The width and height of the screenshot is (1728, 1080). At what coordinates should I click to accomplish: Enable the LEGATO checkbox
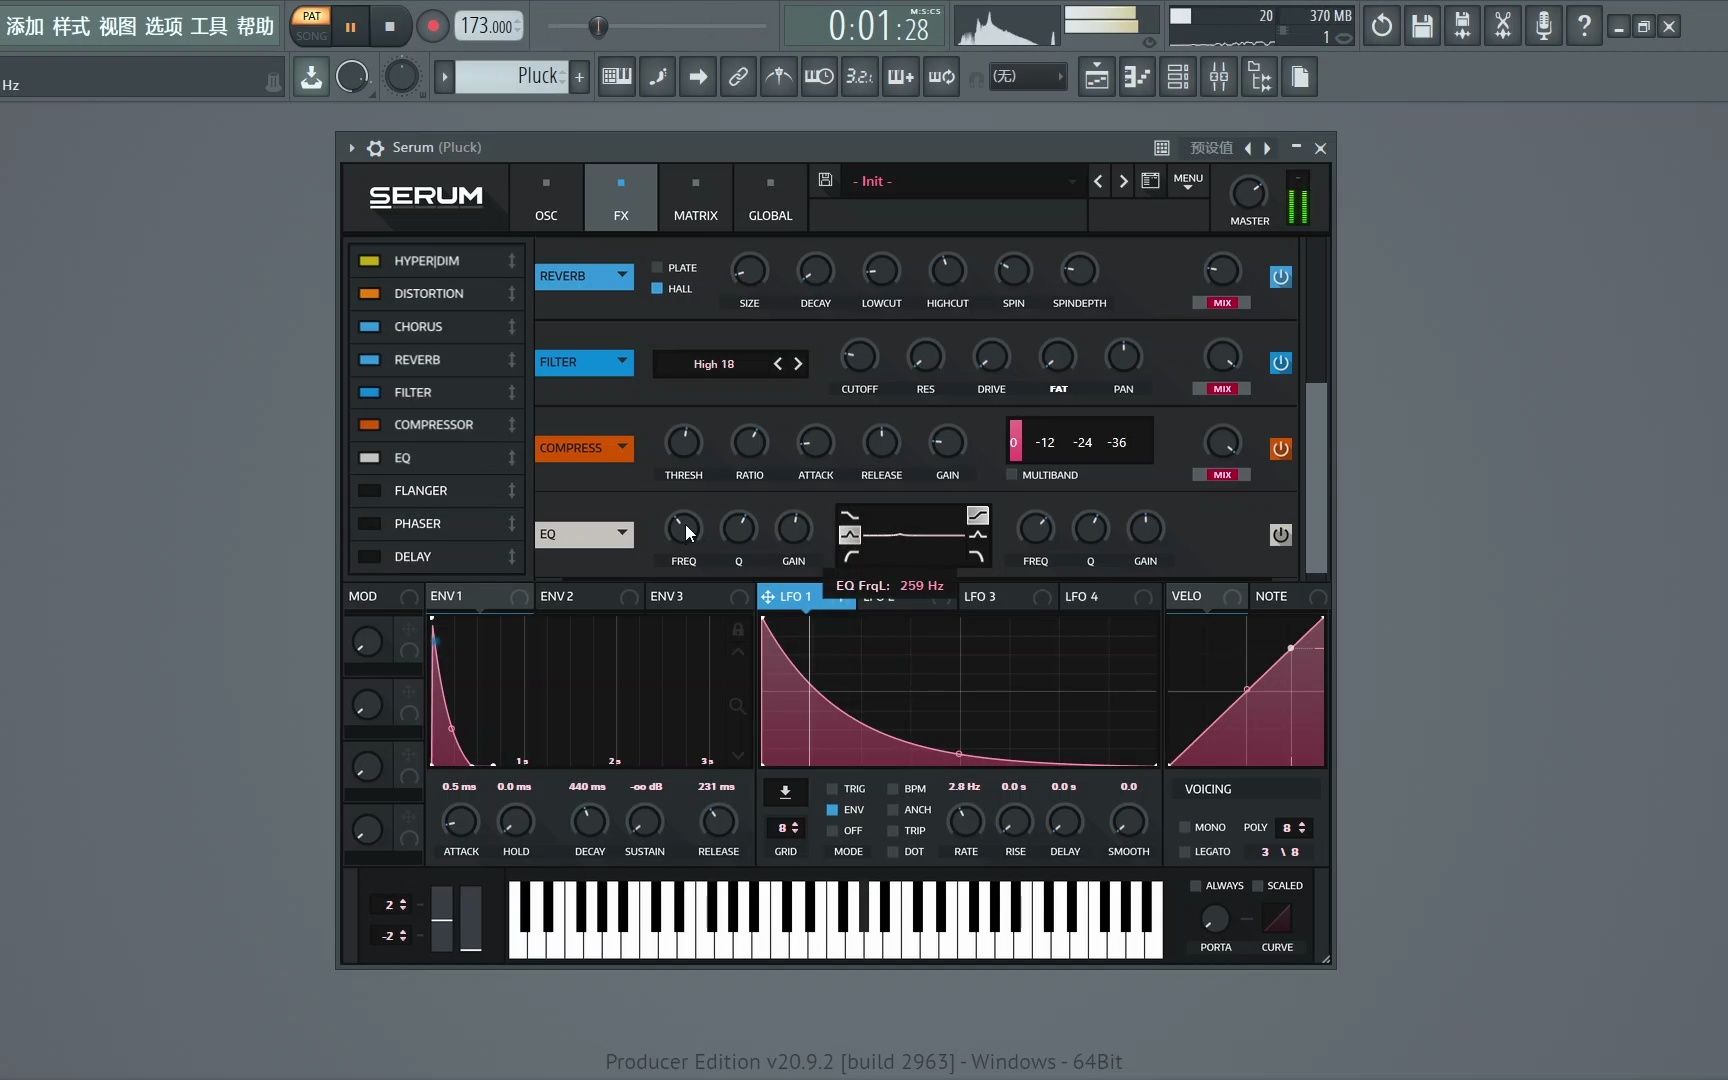point(1185,852)
